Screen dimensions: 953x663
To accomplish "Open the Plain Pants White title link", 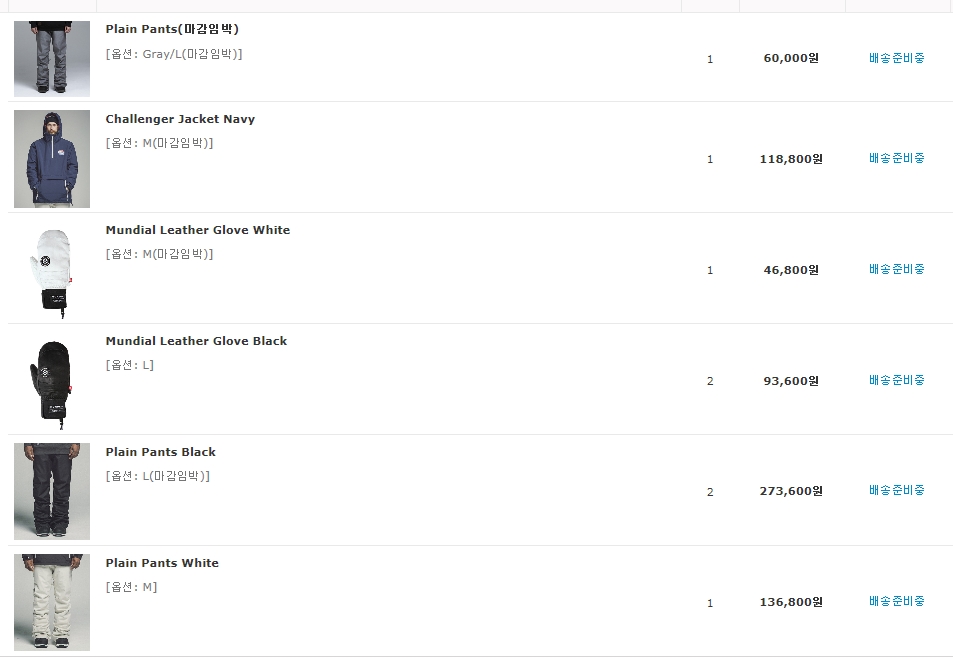I will coord(162,563).
